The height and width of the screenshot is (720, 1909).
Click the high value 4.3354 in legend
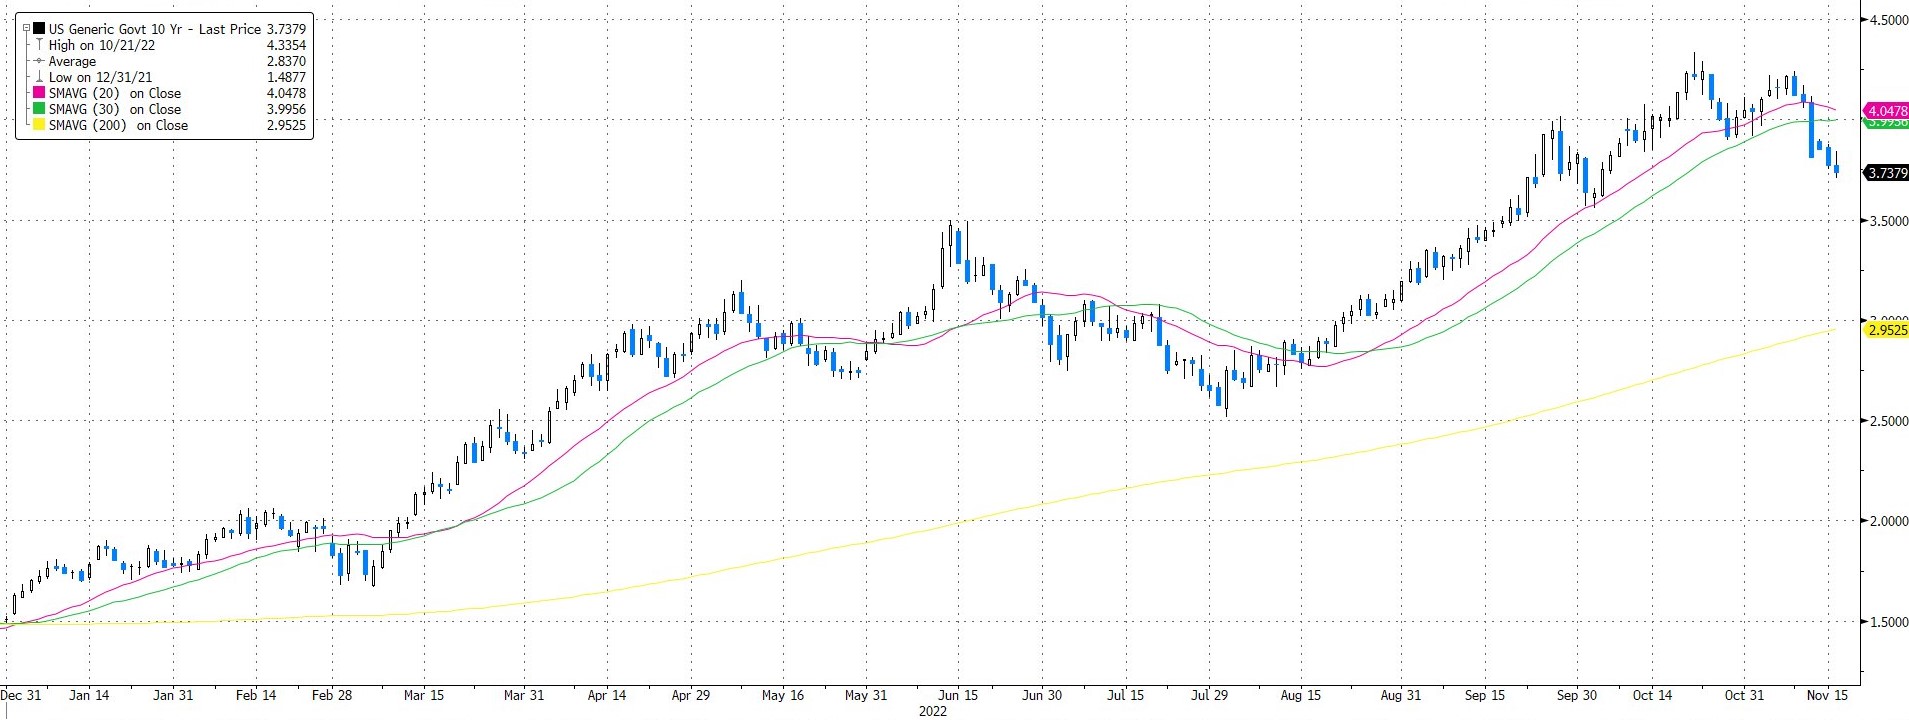coord(286,45)
